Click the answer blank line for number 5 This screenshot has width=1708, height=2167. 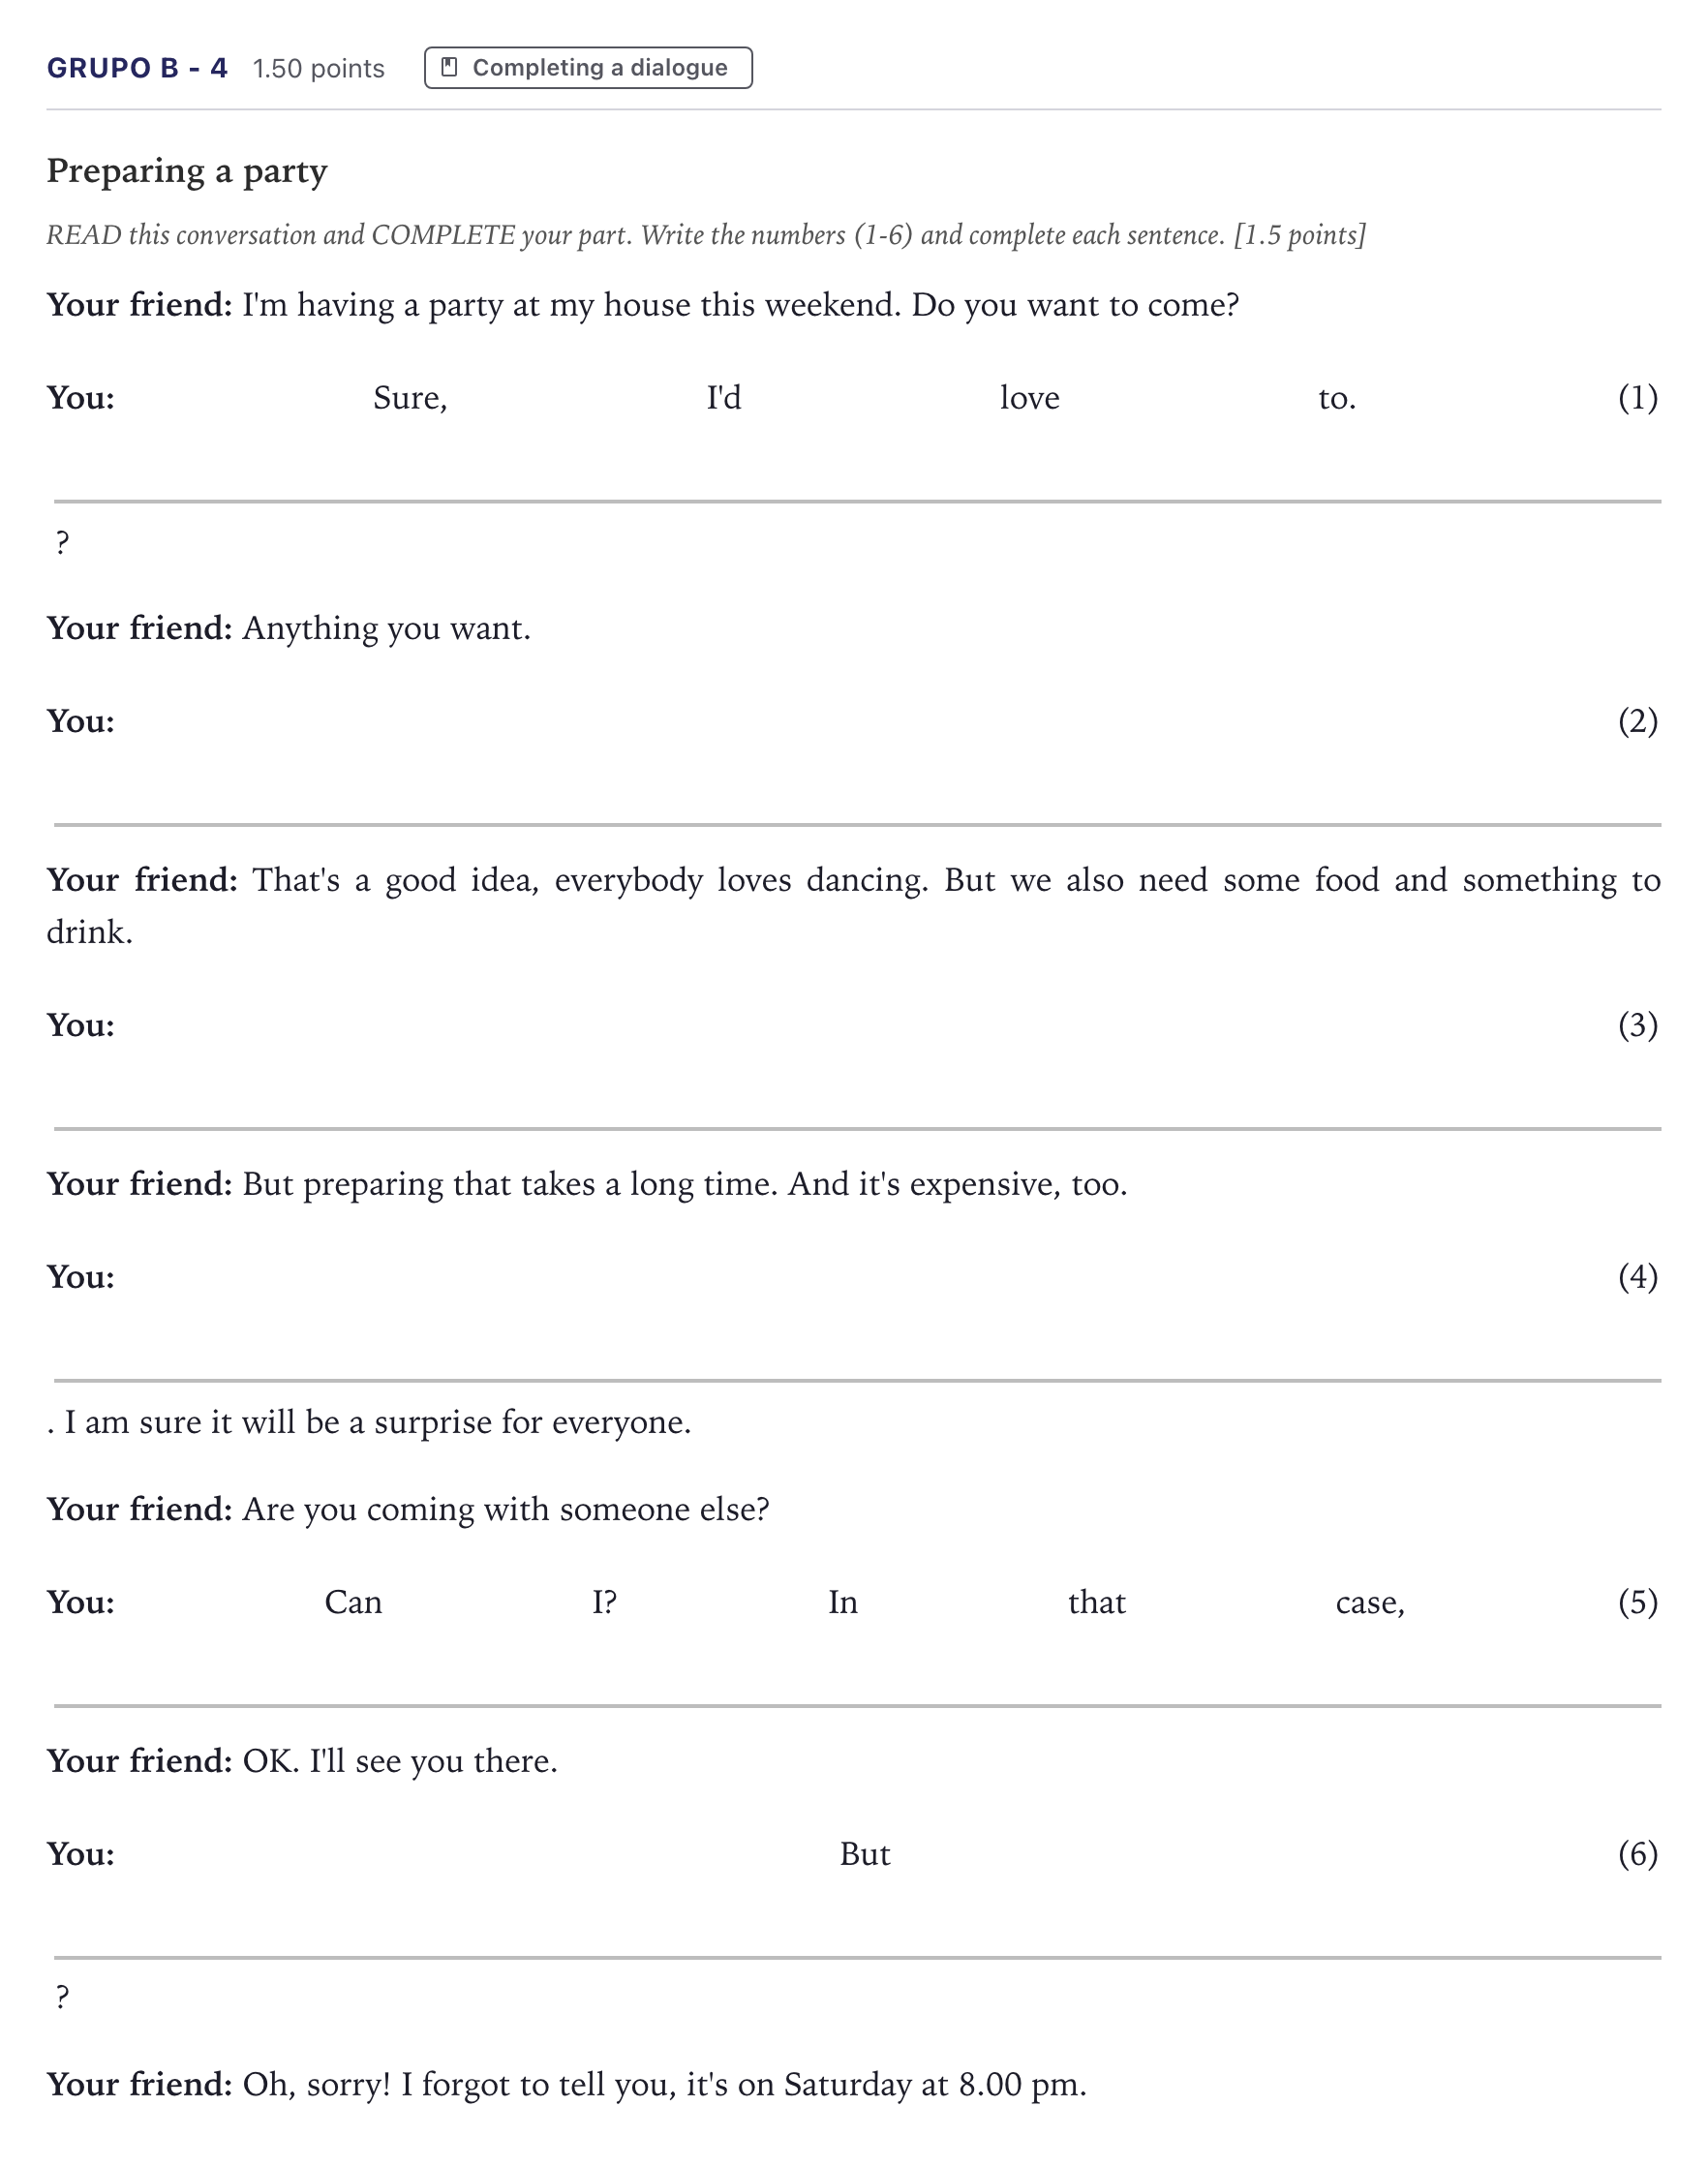coord(857,1684)
